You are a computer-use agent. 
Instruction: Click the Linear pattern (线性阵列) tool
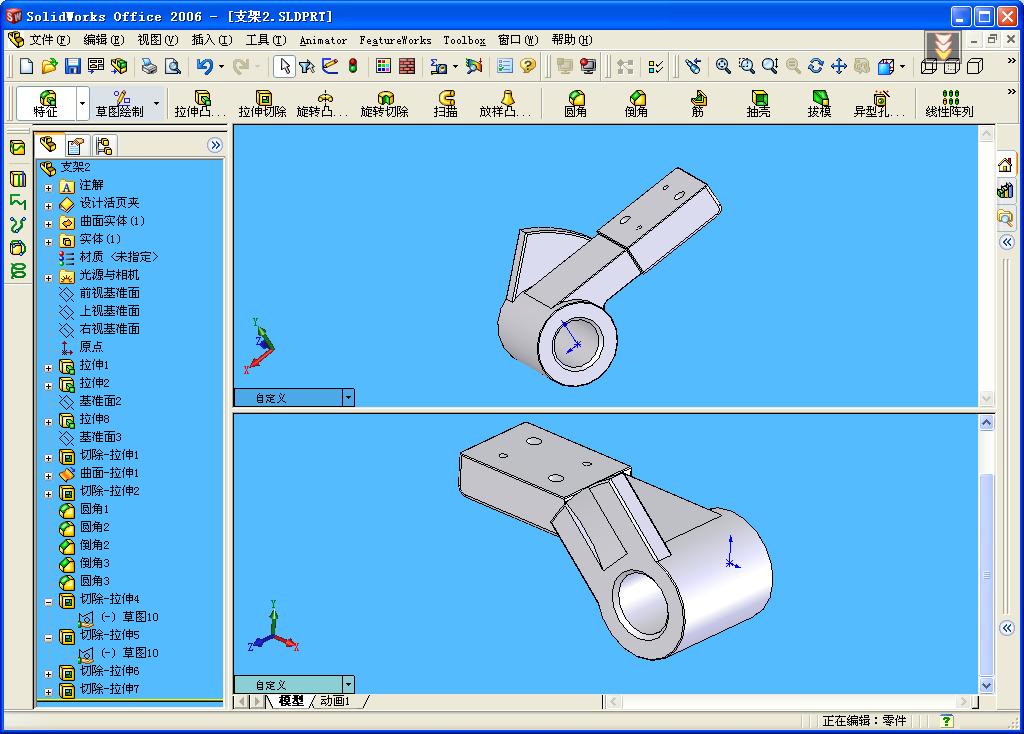coord(950,104)
